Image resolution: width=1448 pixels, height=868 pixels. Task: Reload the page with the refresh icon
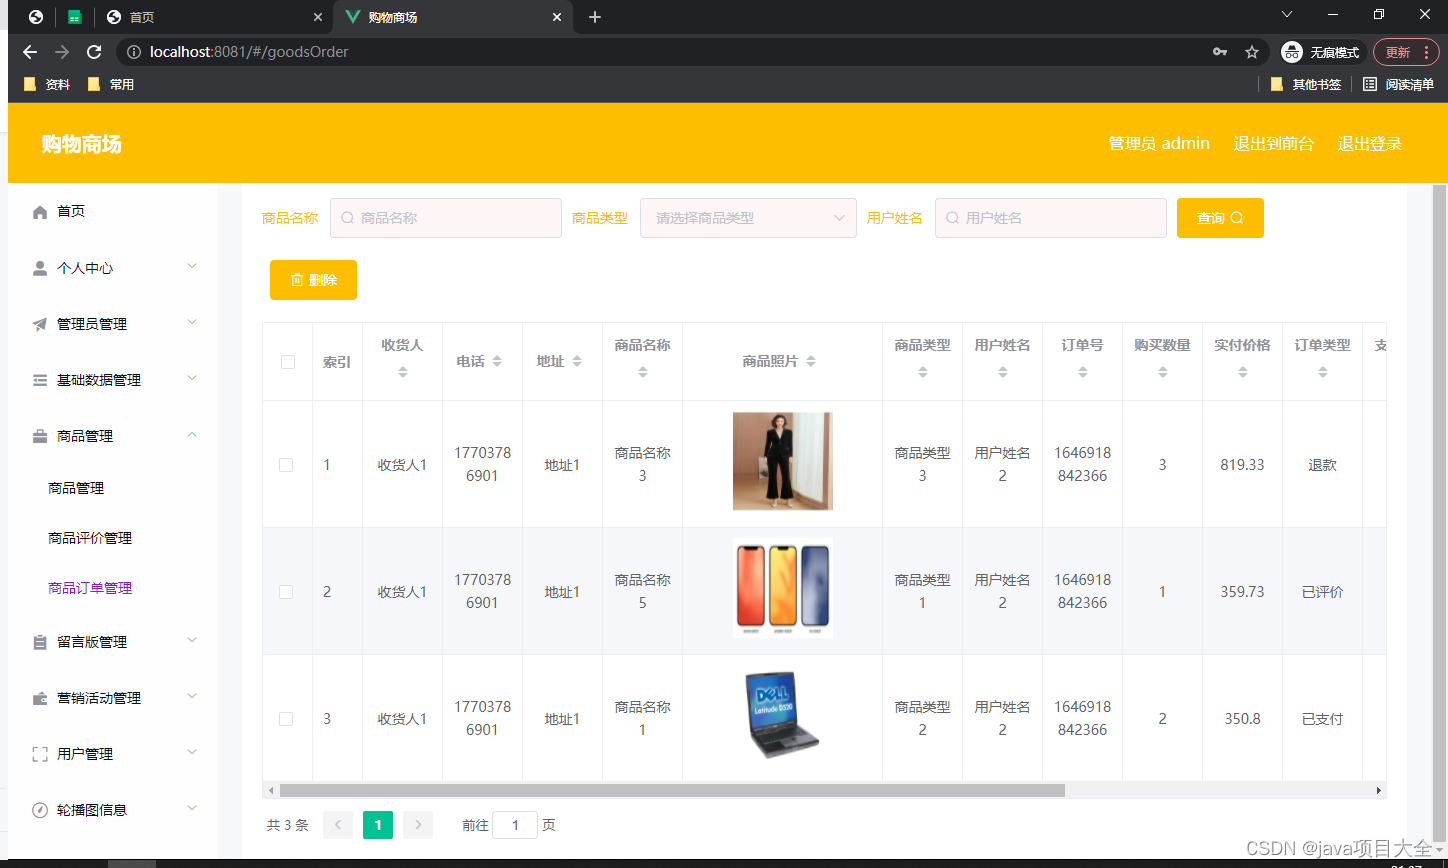coord(94,52)
